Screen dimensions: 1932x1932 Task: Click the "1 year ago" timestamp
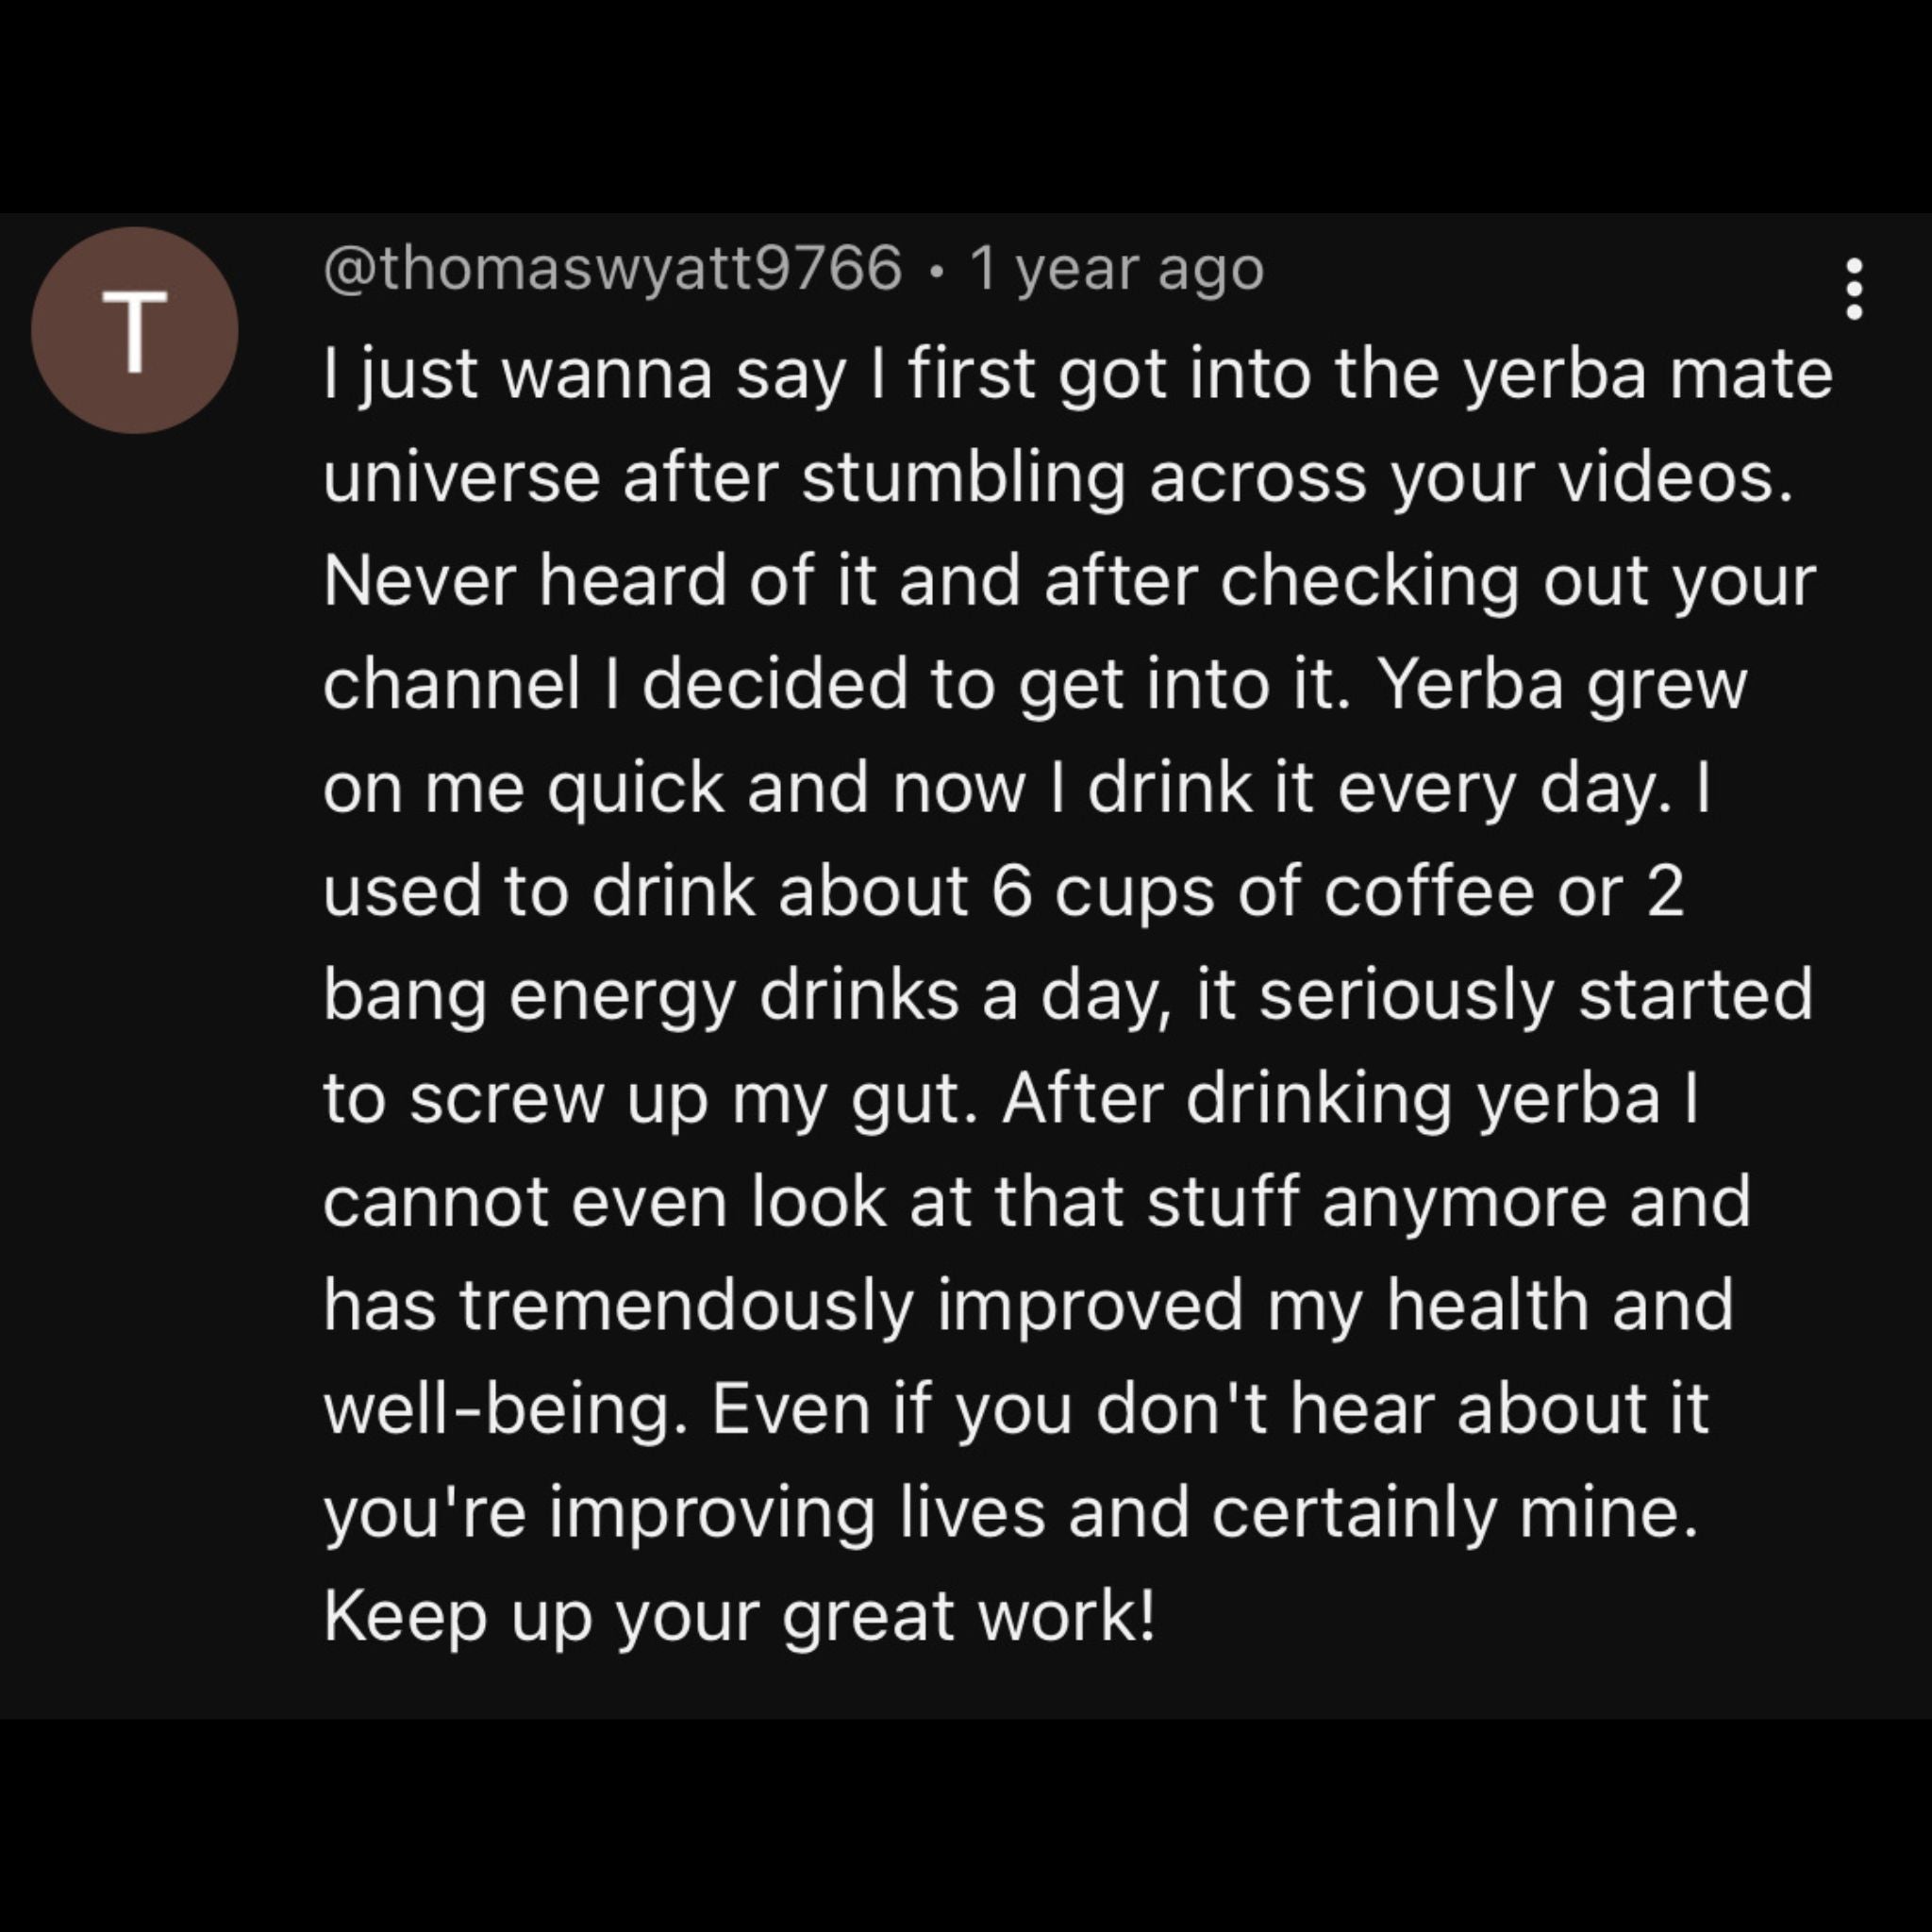click(x=1116, y=269)
